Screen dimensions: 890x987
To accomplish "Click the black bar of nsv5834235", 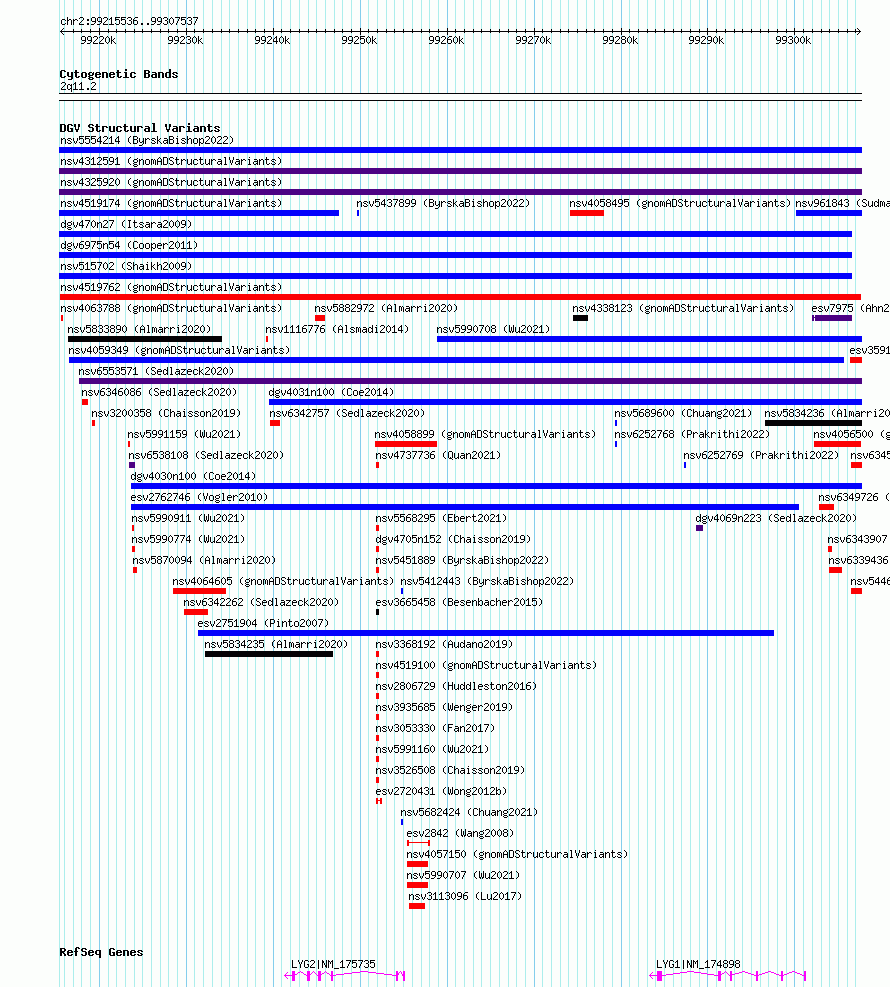I will 269,654.
